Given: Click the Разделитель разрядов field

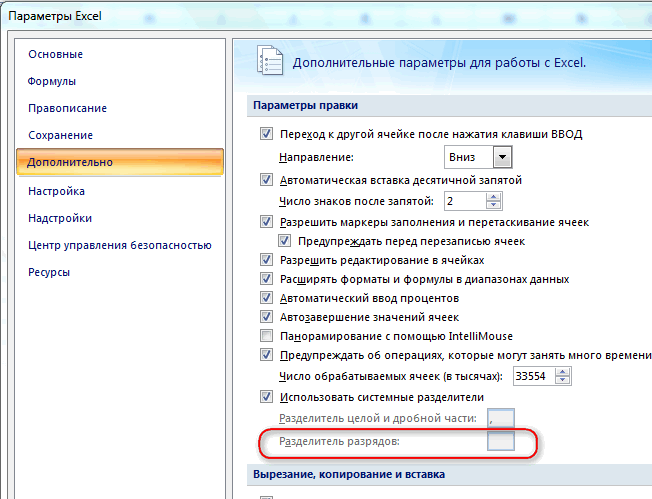Looking at the screenshot, I should pyautogui.click(x=501, y=441).
